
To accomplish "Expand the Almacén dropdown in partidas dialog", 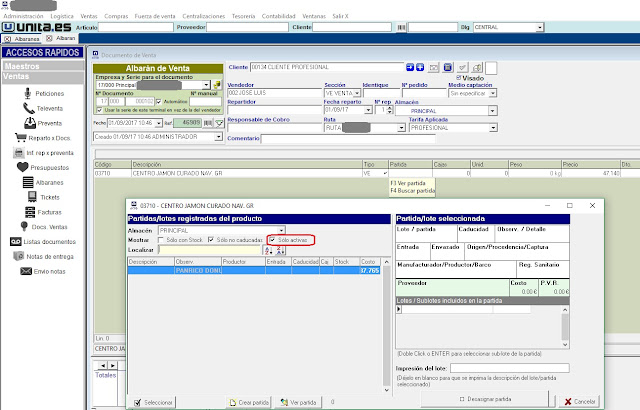I will point(281,230).
